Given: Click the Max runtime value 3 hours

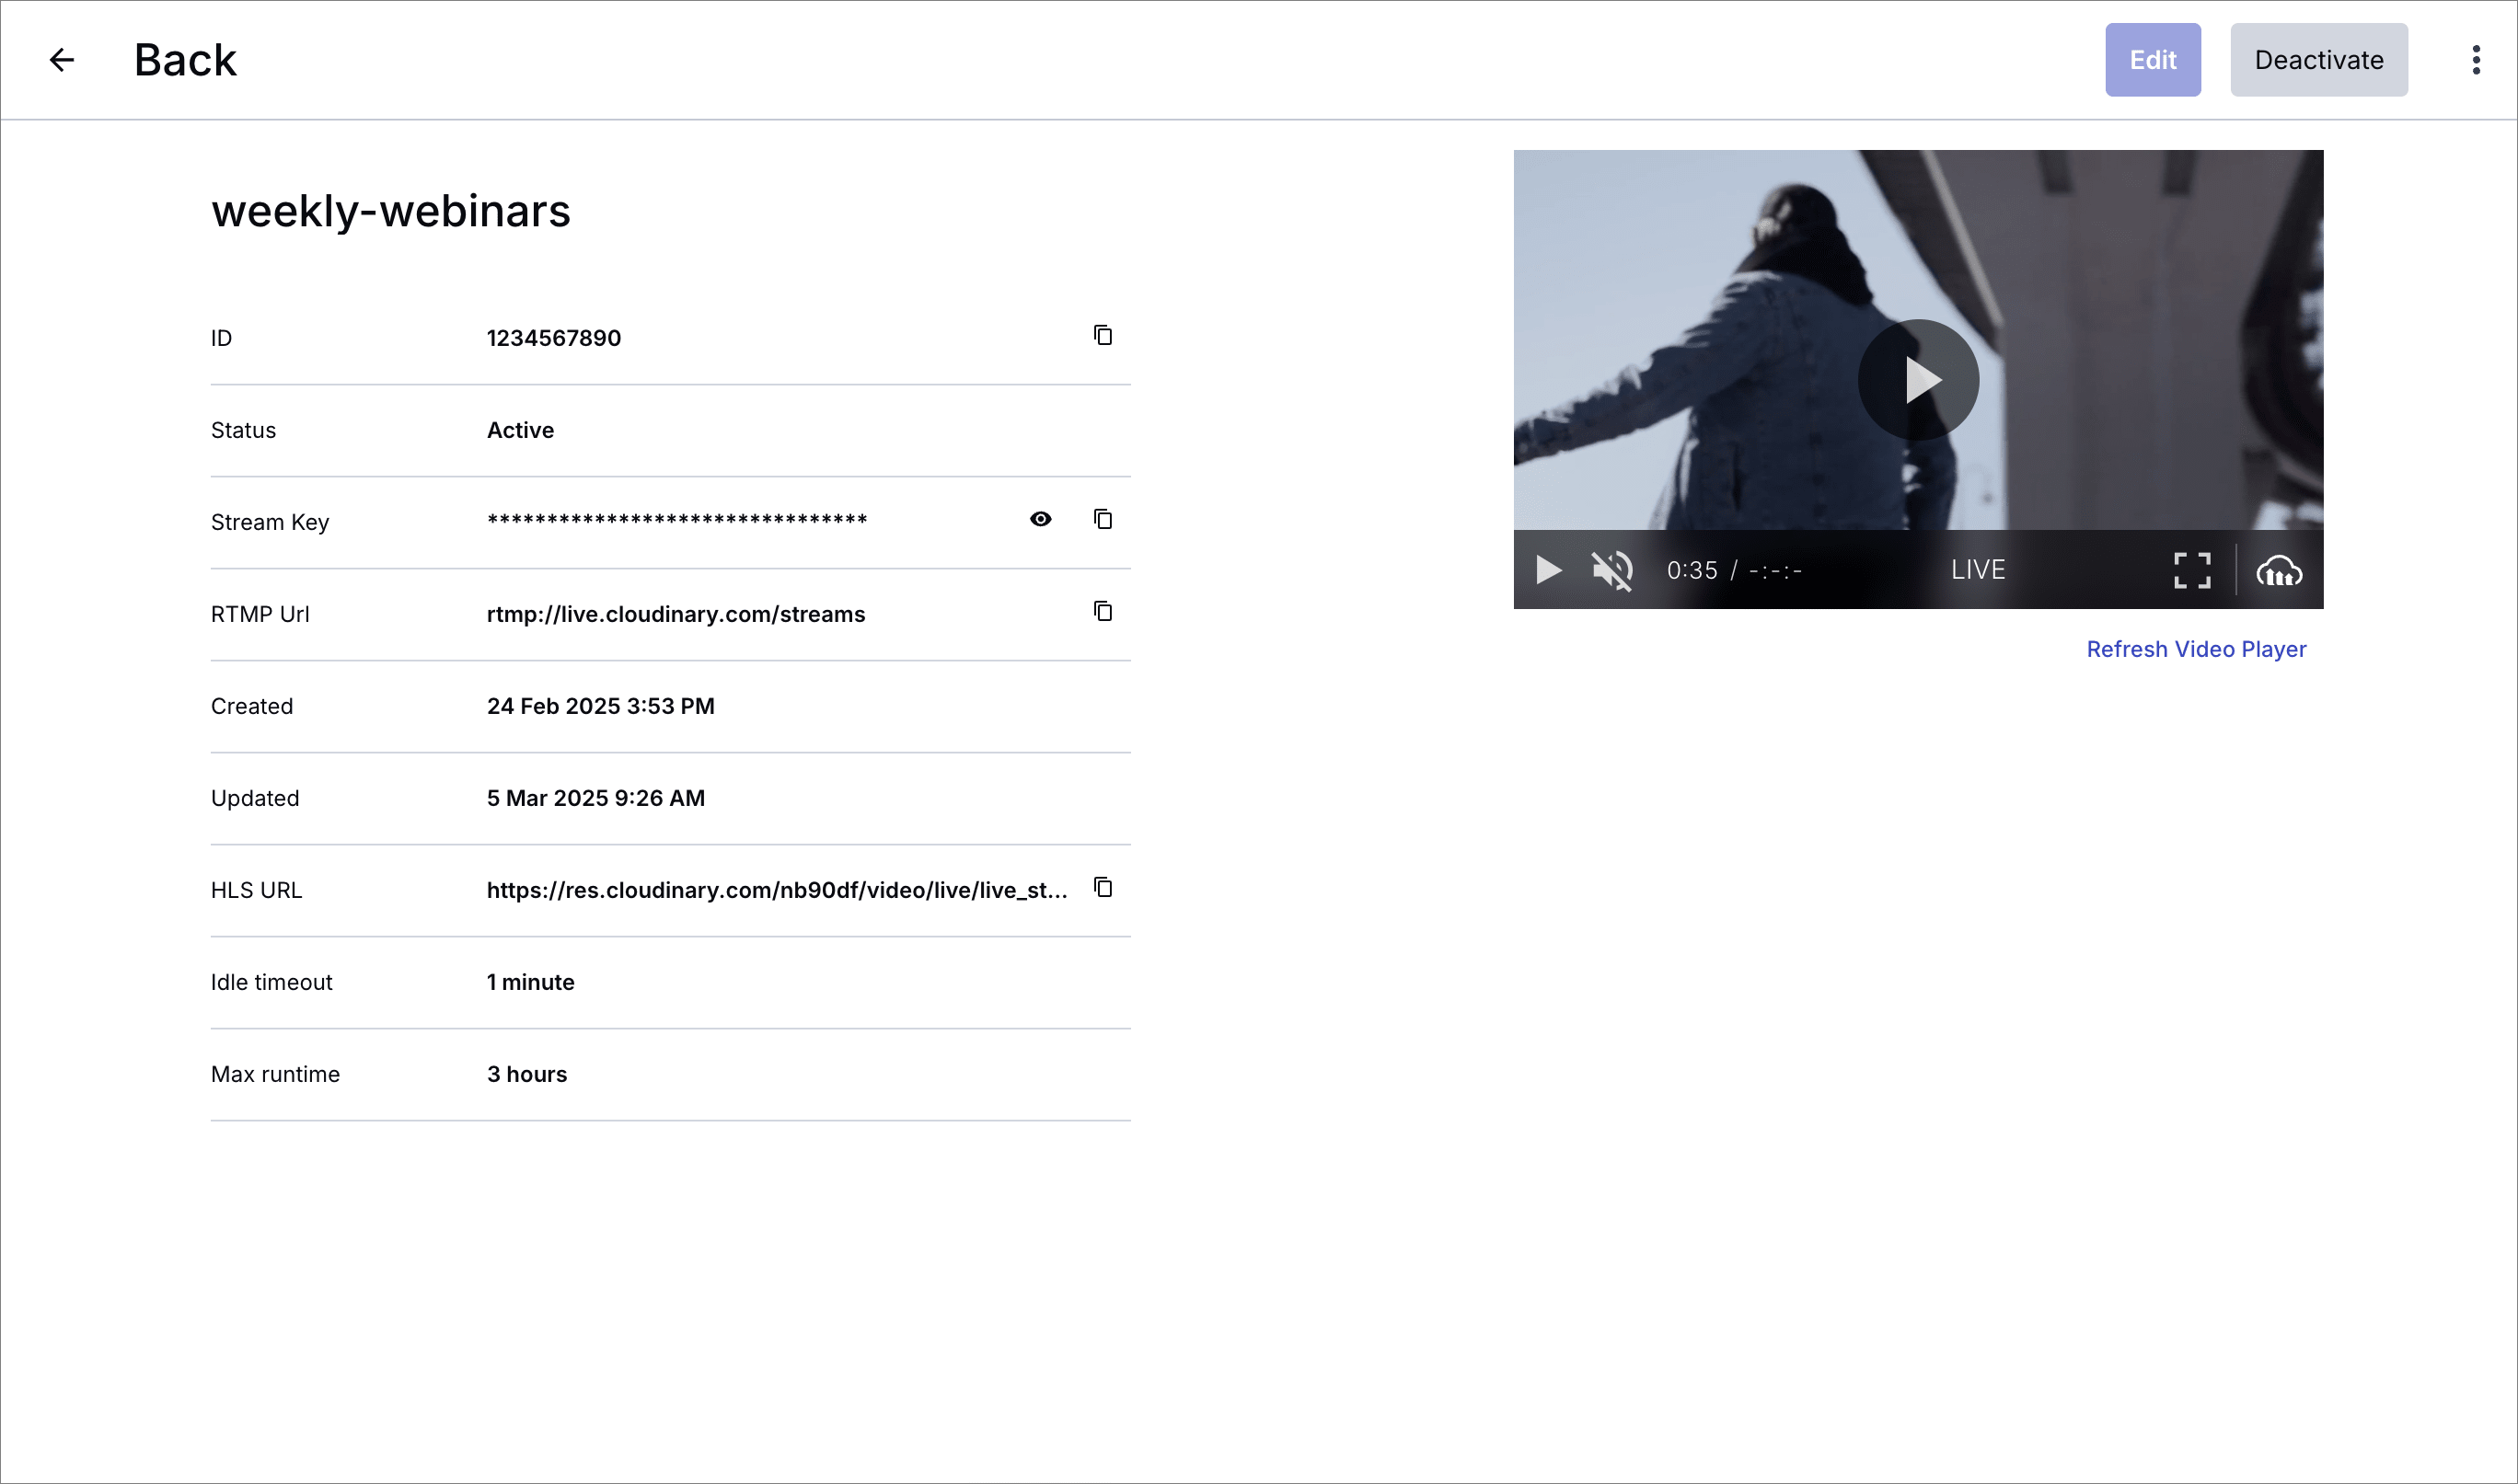Looking at the screenshot, I should coord(527,1074).
